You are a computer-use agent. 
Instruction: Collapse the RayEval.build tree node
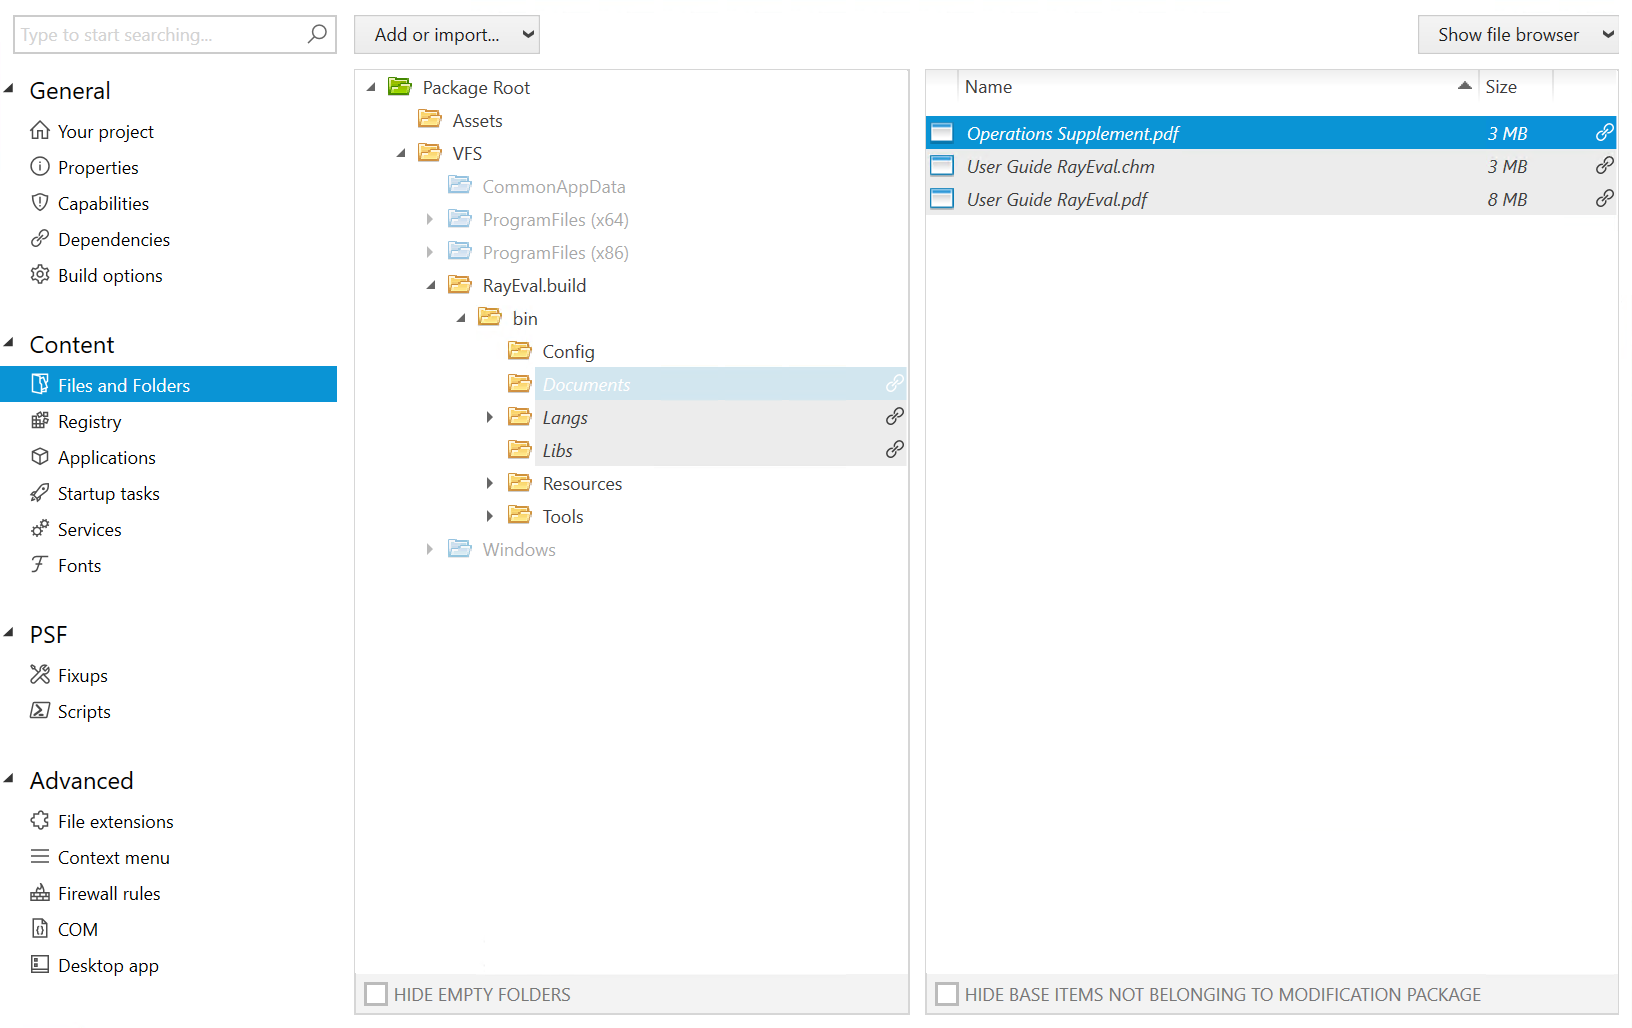(430, 285)
